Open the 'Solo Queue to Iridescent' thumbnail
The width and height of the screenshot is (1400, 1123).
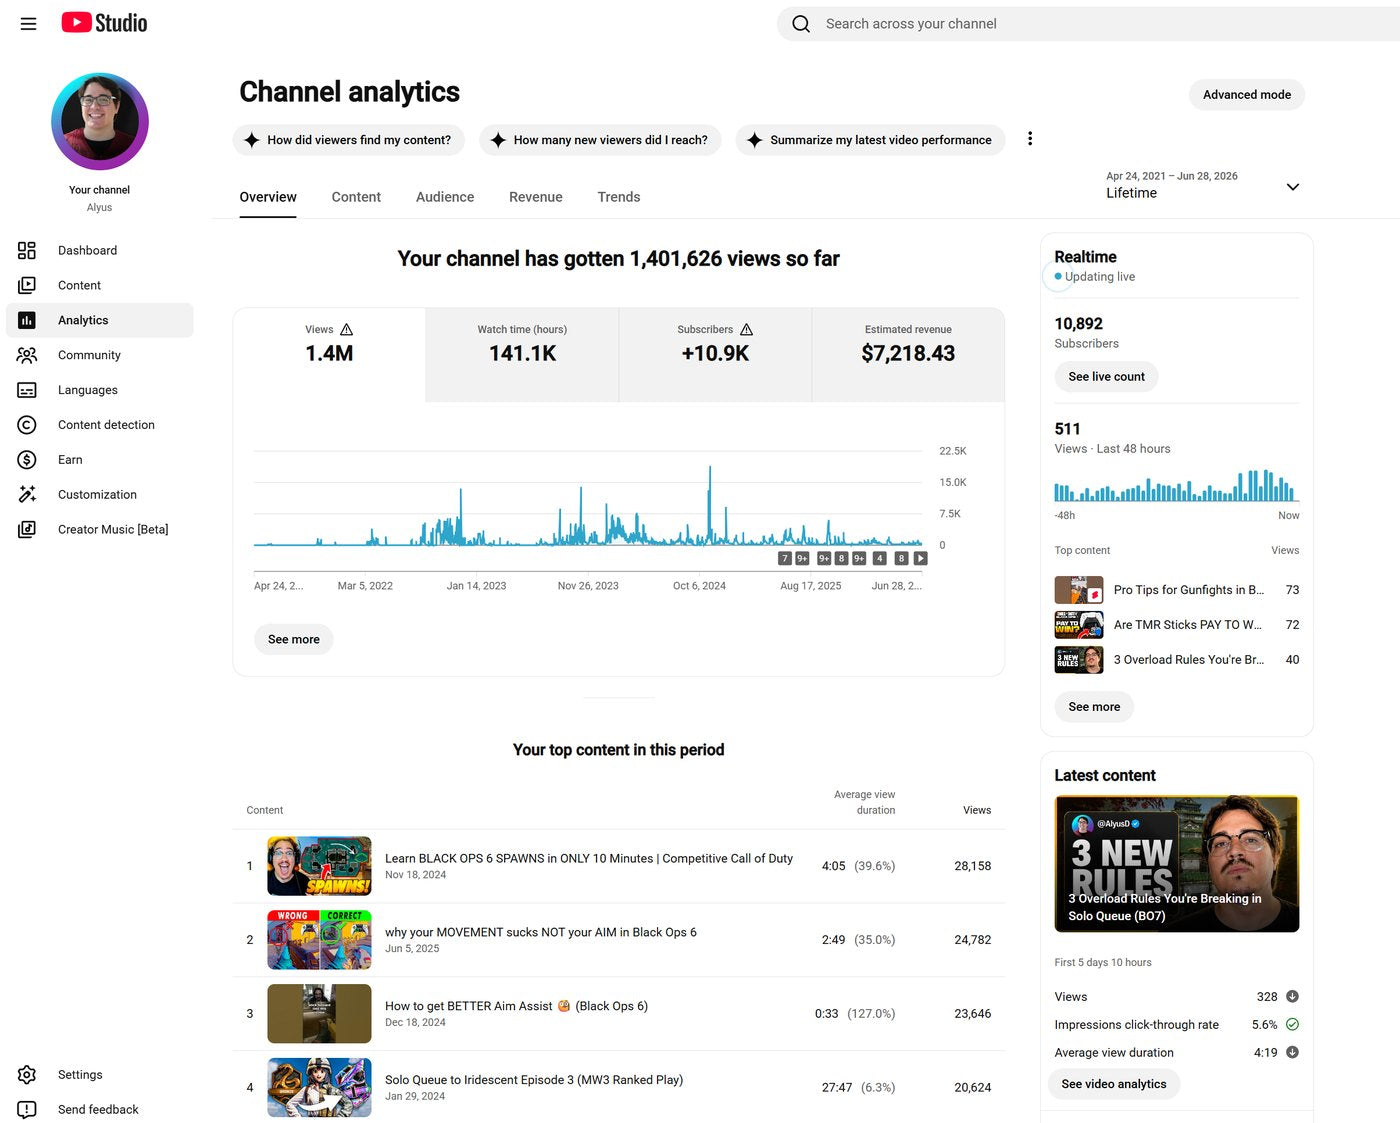pos(319,1088)
